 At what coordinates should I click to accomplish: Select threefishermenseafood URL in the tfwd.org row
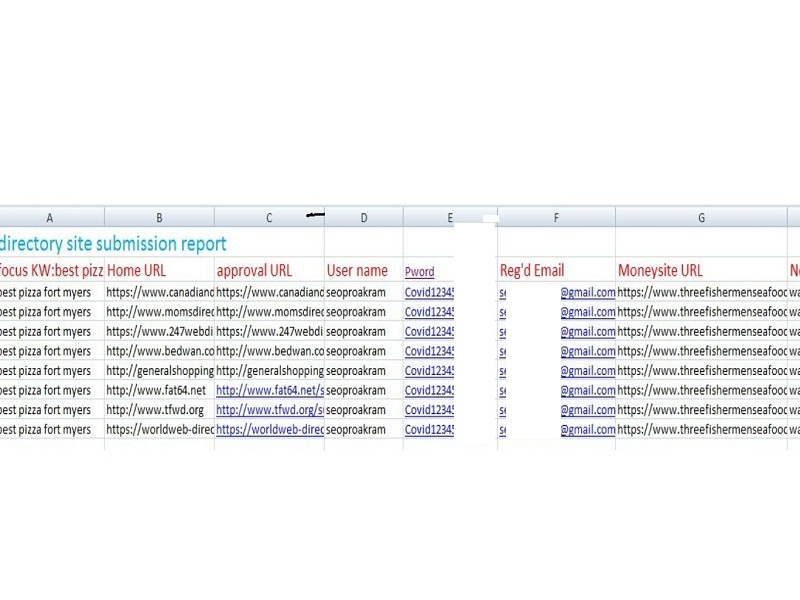(x=702, y=410)
